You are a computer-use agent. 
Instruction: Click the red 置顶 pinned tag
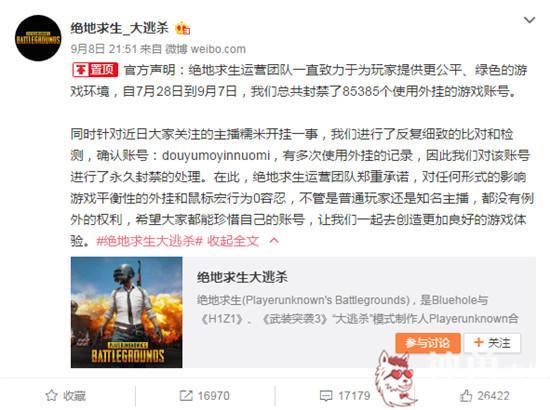click(95, 69)
